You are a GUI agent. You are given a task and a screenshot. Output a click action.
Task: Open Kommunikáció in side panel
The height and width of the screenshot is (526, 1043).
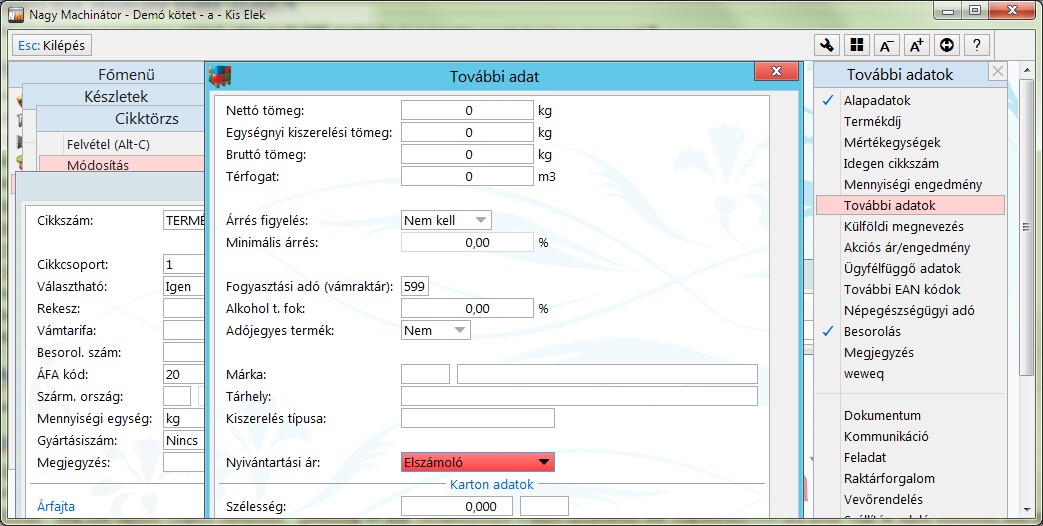[x=886, y=437]
